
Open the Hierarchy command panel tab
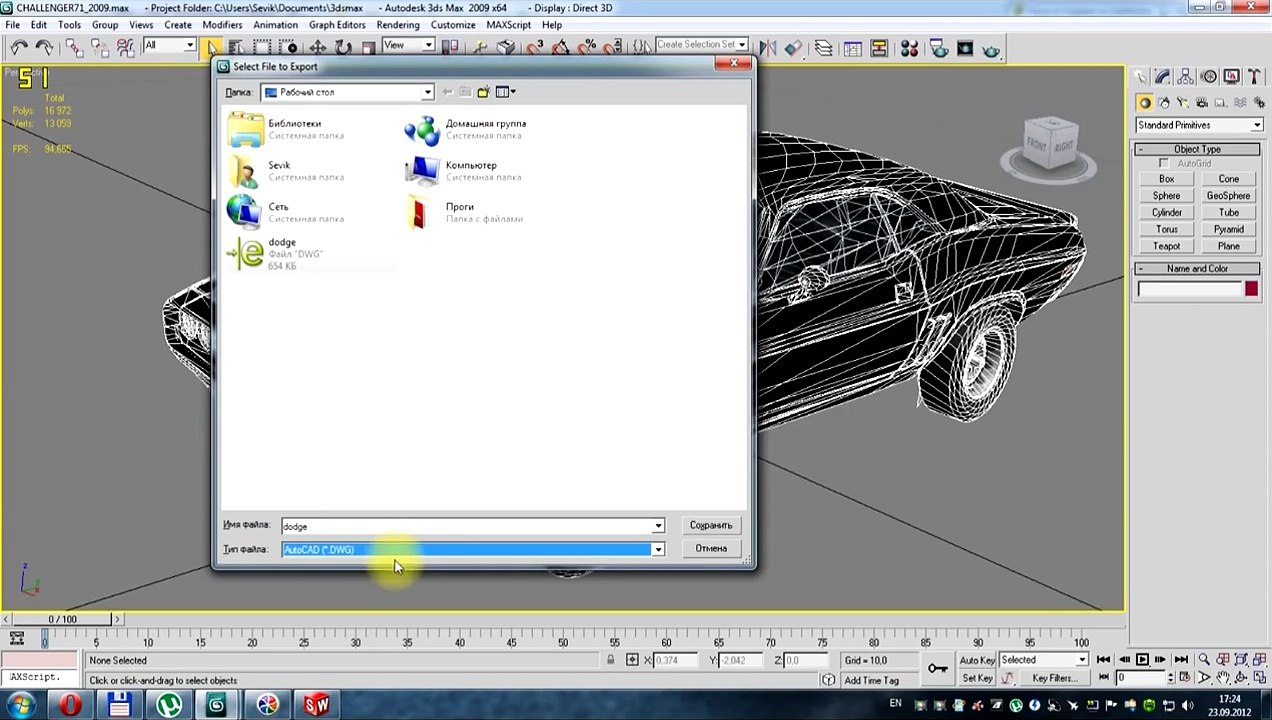click(1185, 77)
